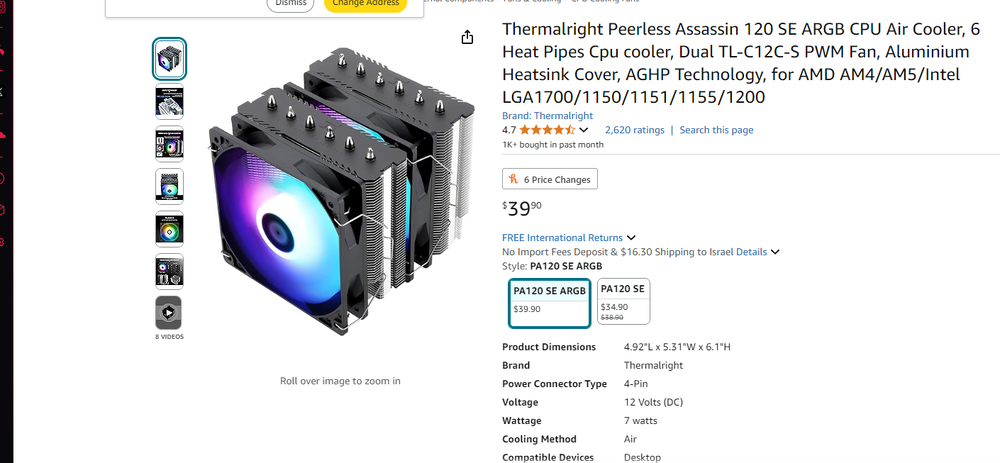This screenshot has width=1000, height=463.
Task: Open the 2,620 ratings link
Action: tap(635, 130)
